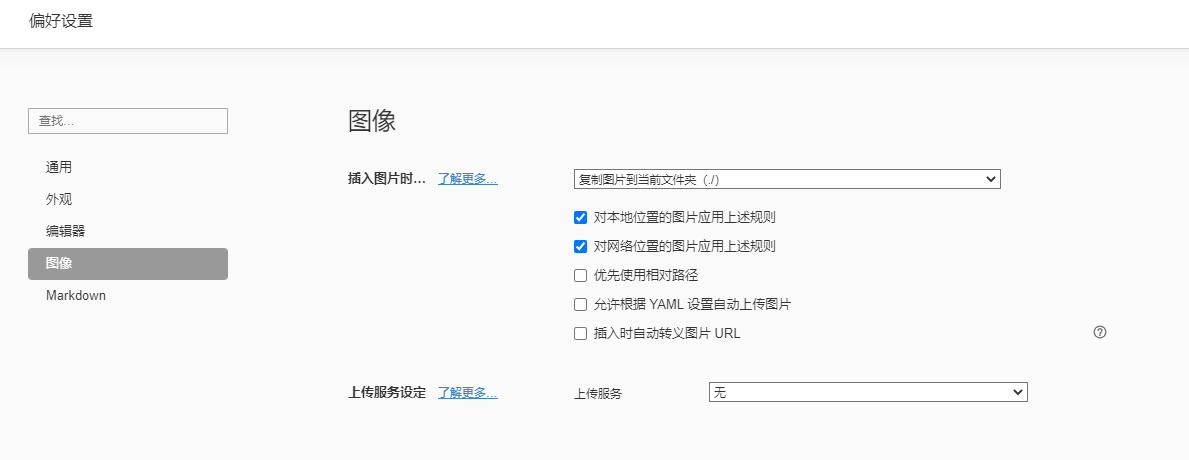Disable 对网络位置的图片应用上述规则 checkbox
The width and height of the screenshot is (1189, 460).
tap(580, 246)
